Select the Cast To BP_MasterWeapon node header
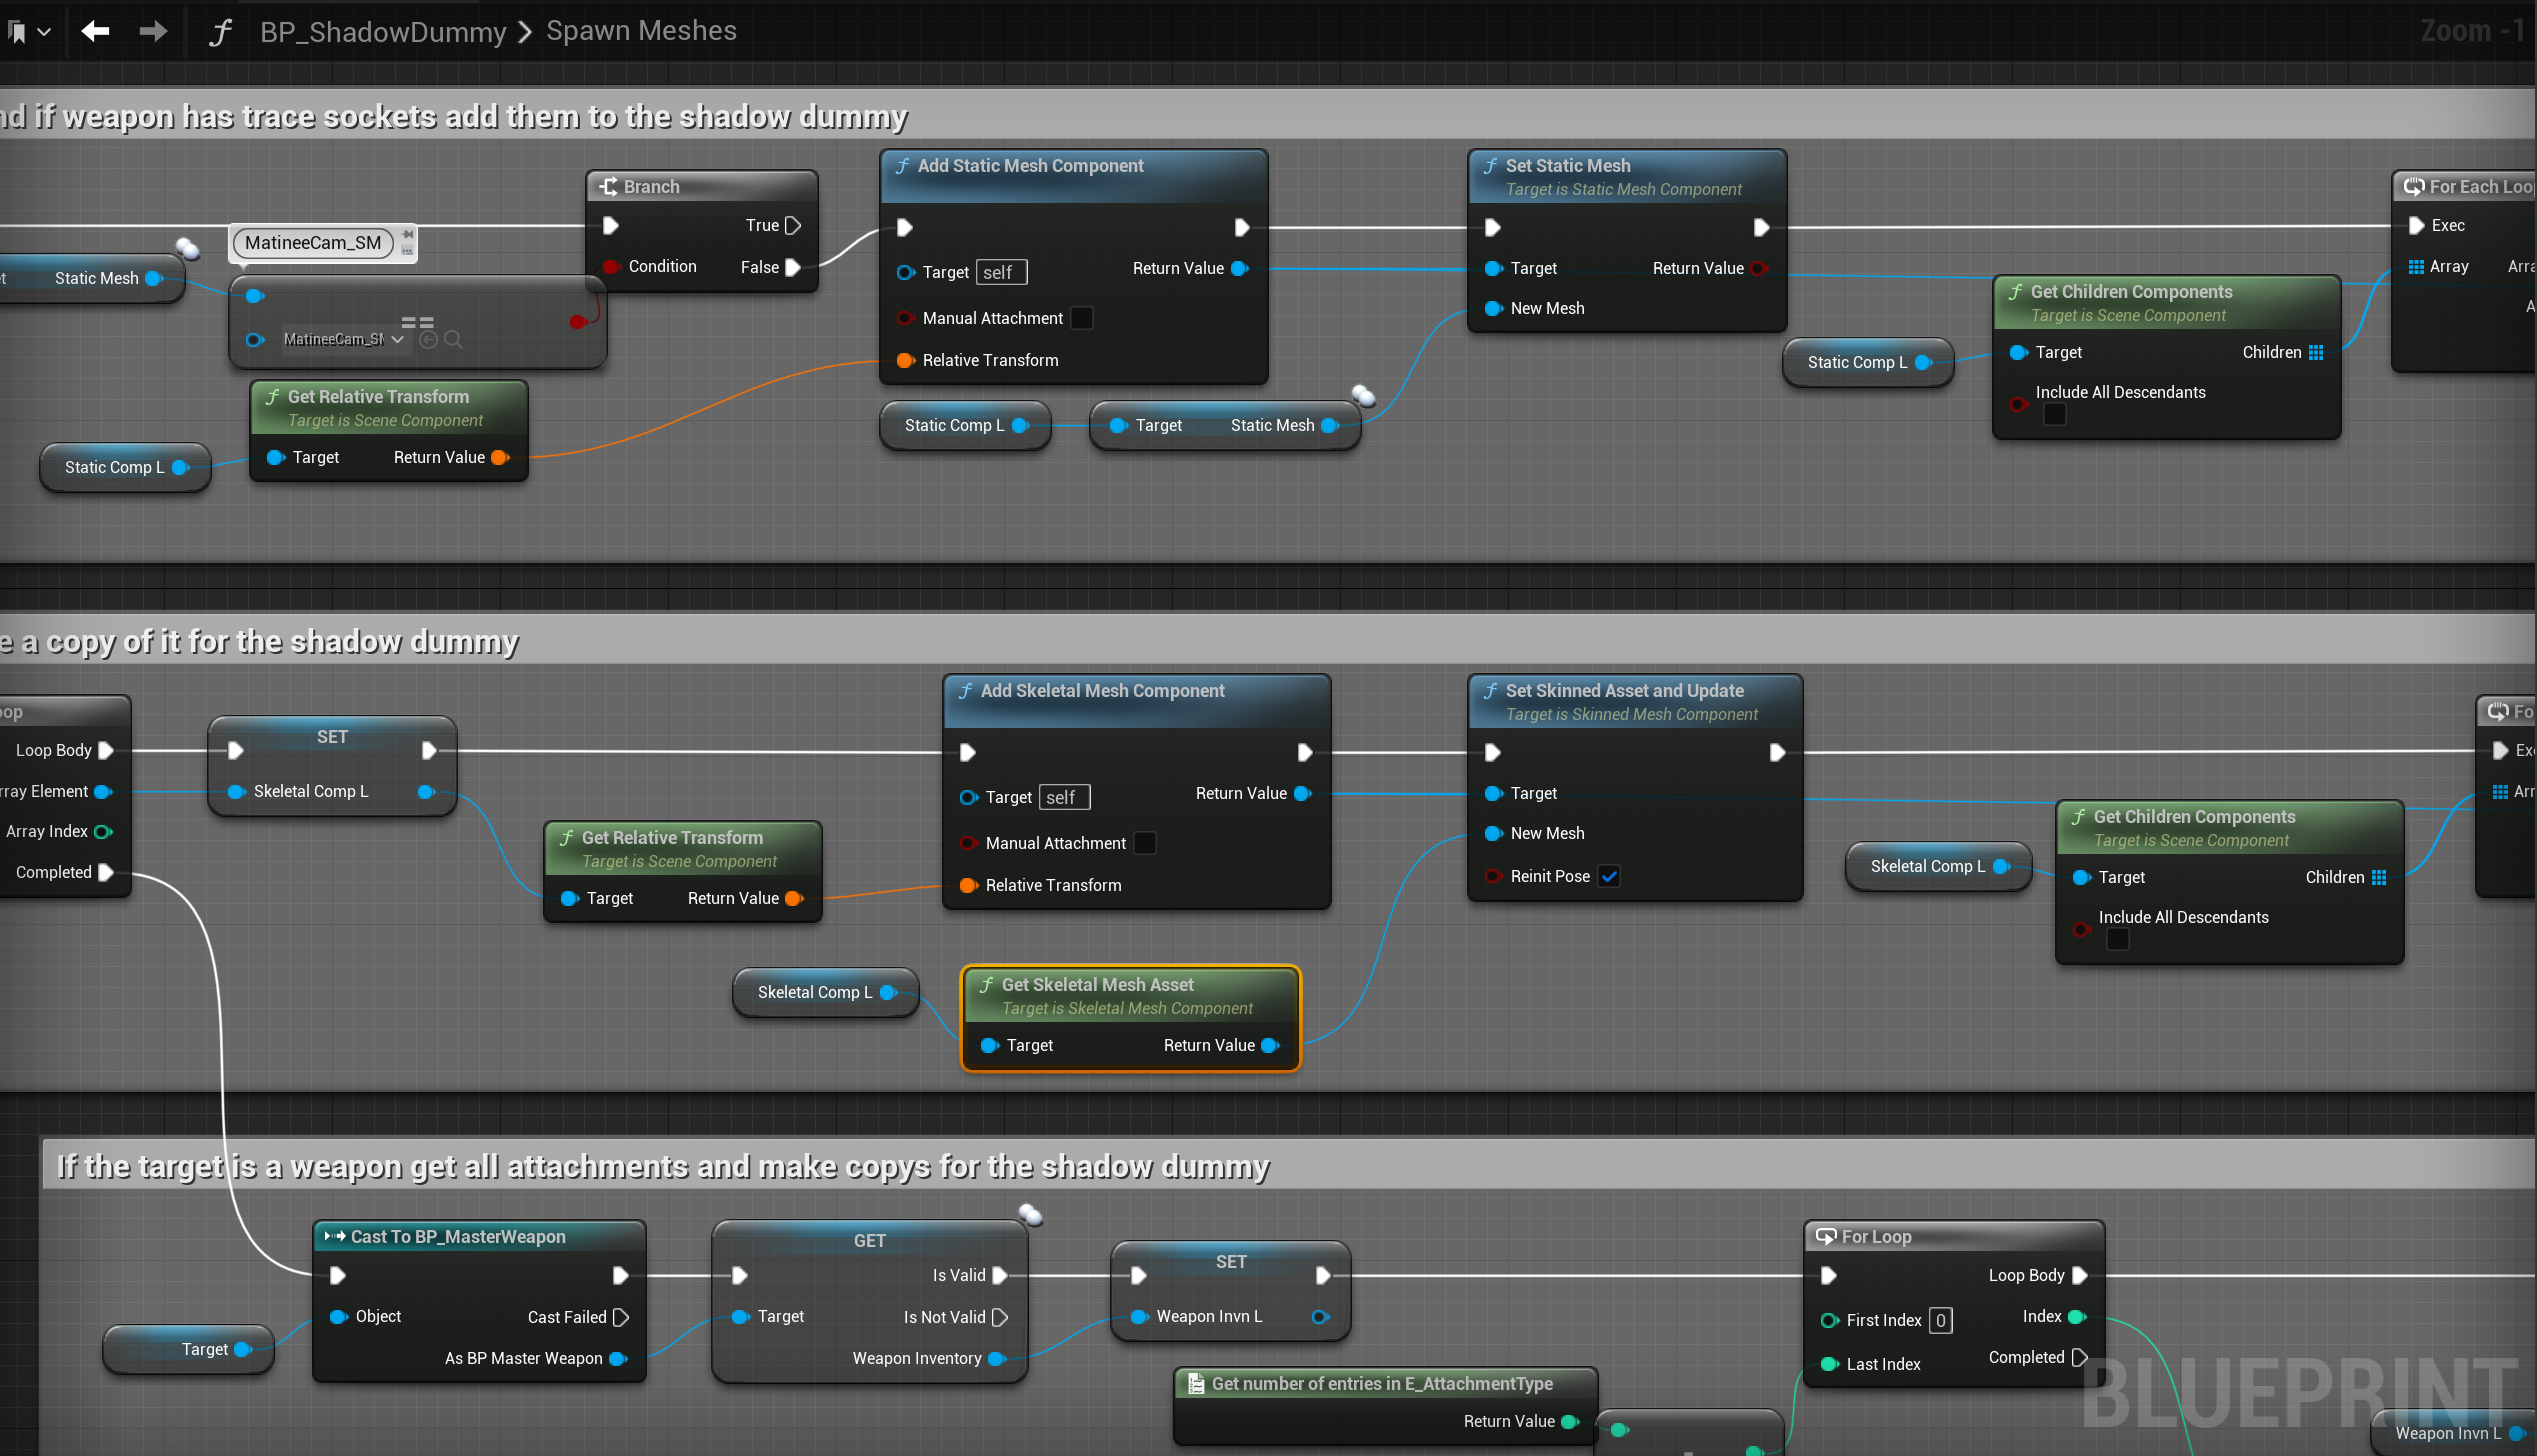The image size is (2537, 1456). [x=458, y=1237]
